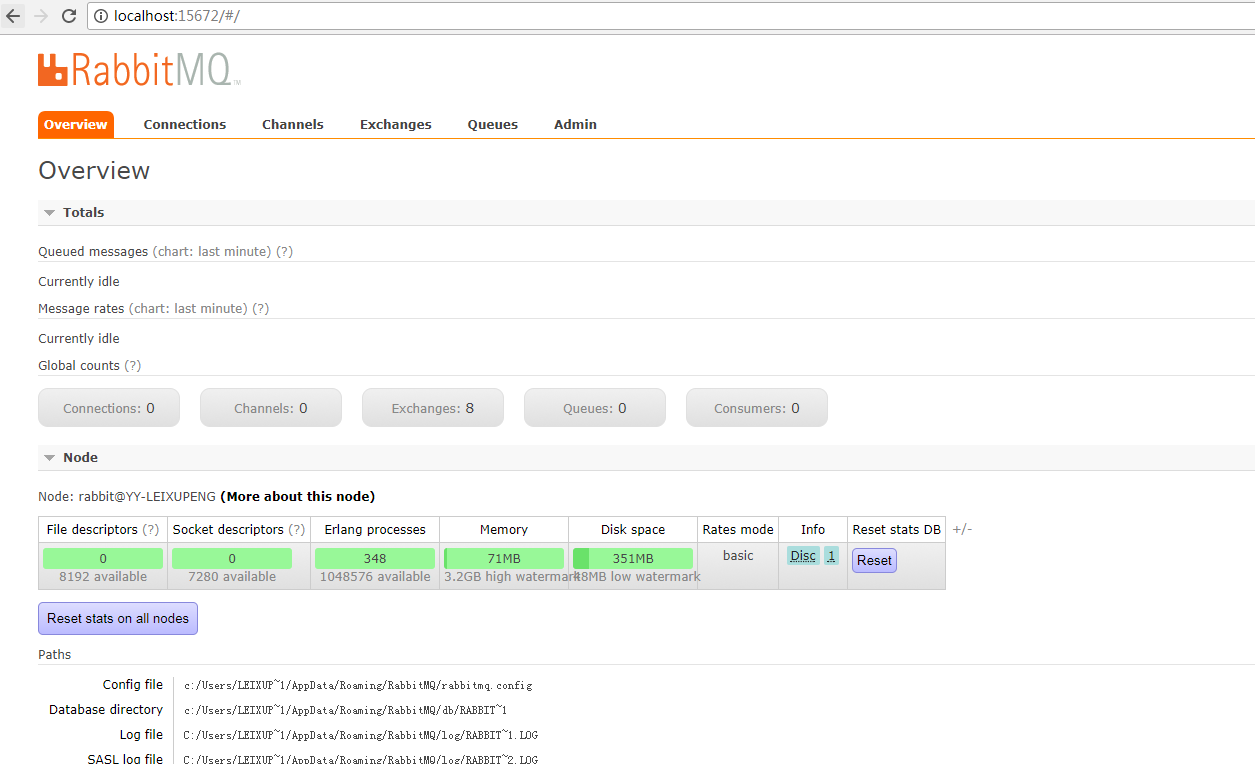Viewport: 1255px width, 764px height.
Task: Click the Connections: 0 count button
Action: [x=109, y=408]
